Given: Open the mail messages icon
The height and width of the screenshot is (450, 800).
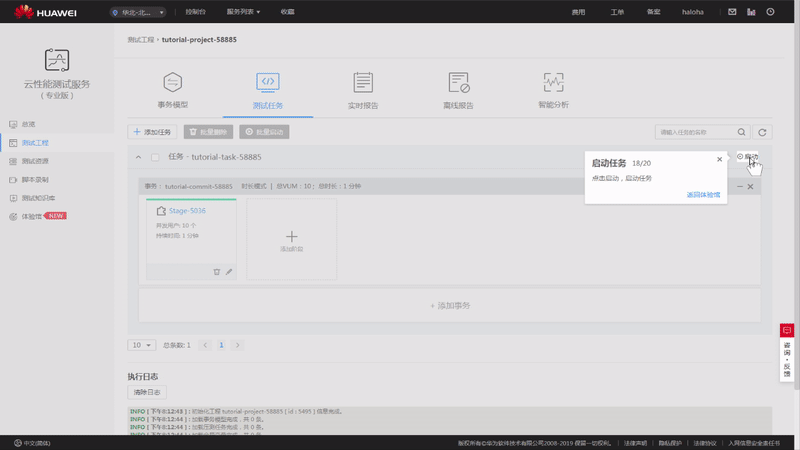Looking at the screenshot, I should tap(732, 12).
